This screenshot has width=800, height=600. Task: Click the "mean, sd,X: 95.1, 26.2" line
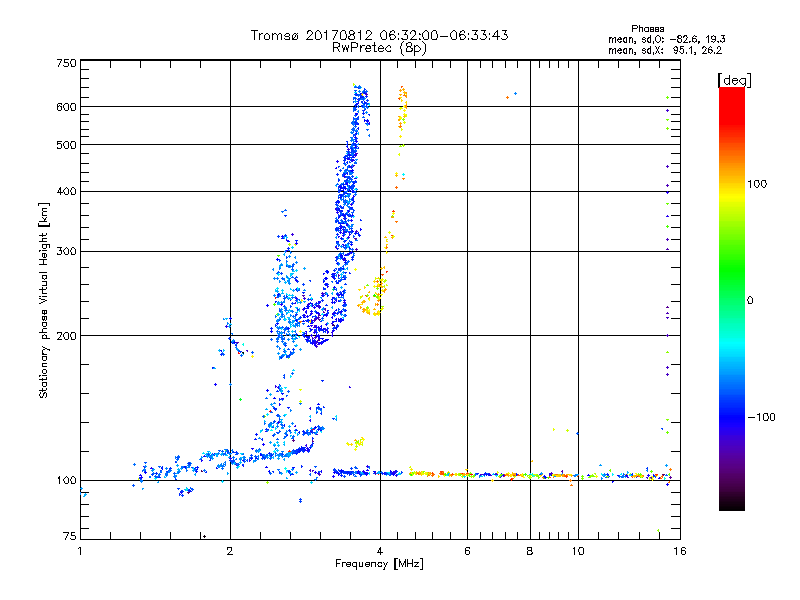pyautogui.click(x=665, y=50)
